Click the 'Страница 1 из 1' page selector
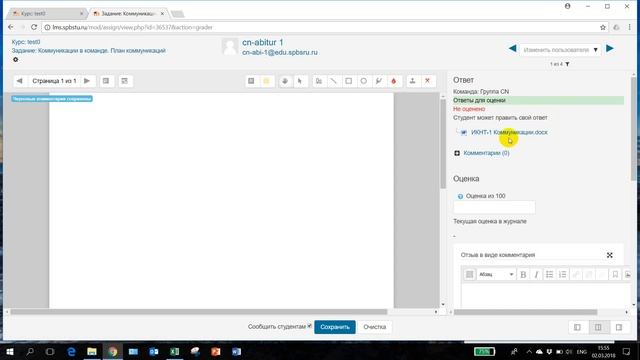 [54, 81]
